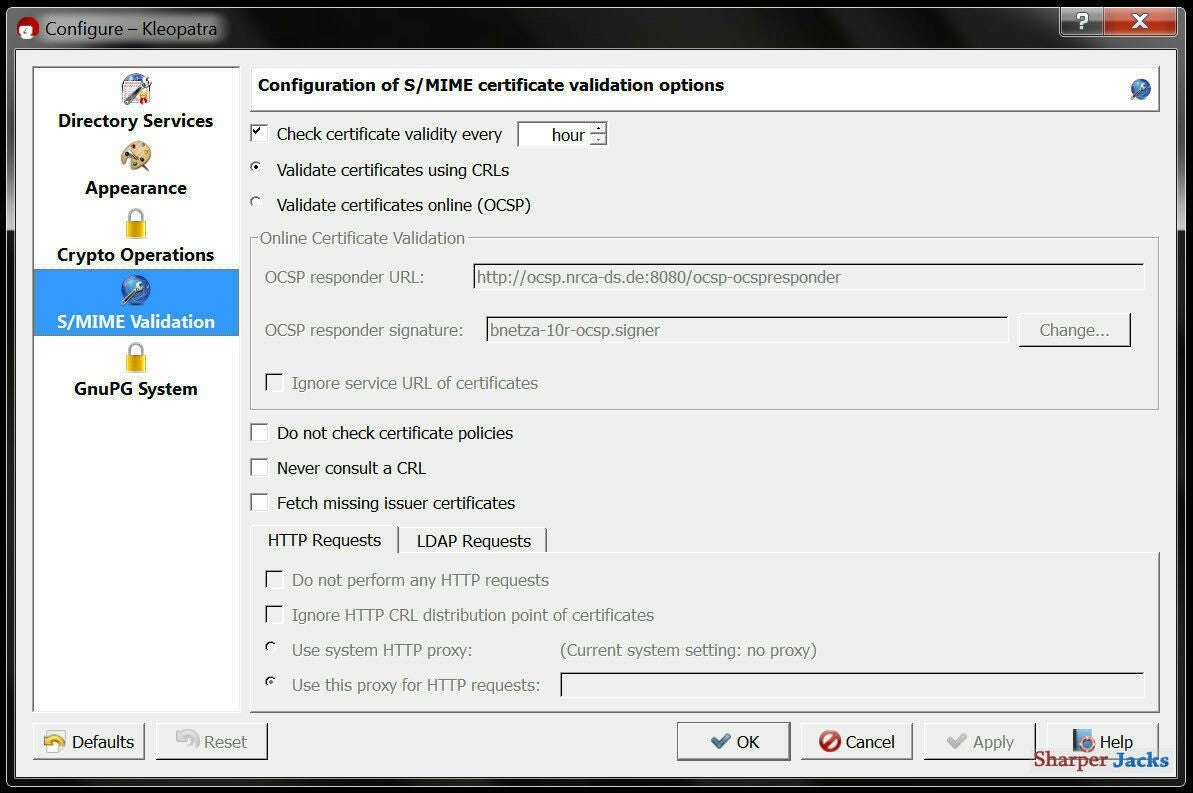Click the Change button for OCSP responder signature

[x=1074, y=329]
